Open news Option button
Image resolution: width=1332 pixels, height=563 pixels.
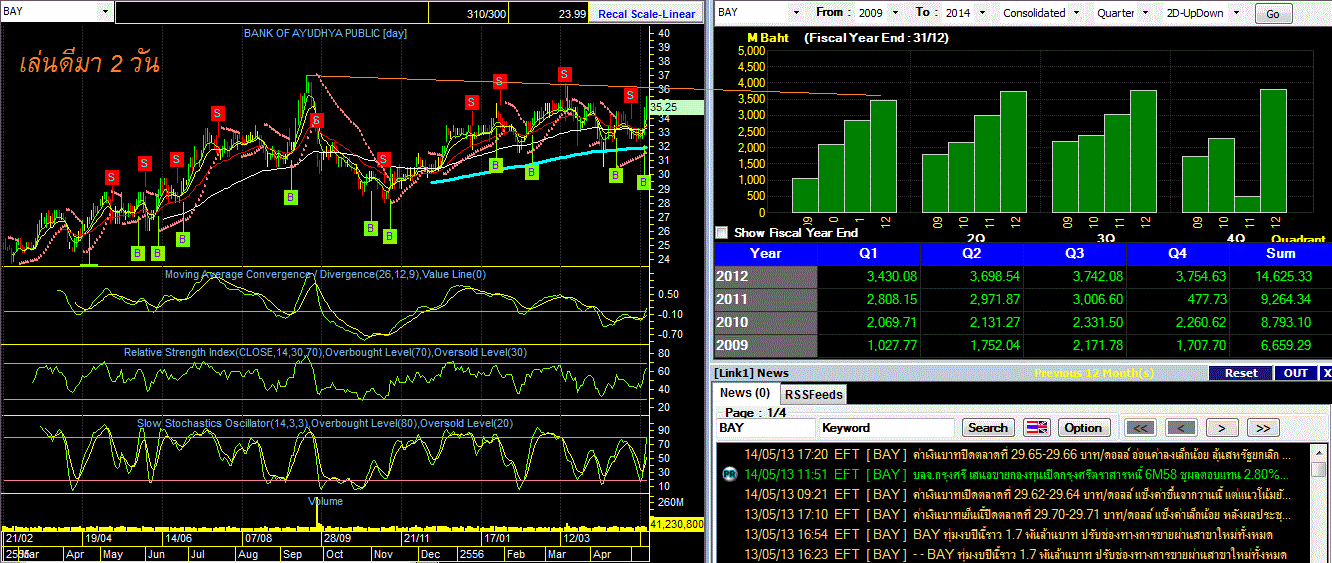1083,427
